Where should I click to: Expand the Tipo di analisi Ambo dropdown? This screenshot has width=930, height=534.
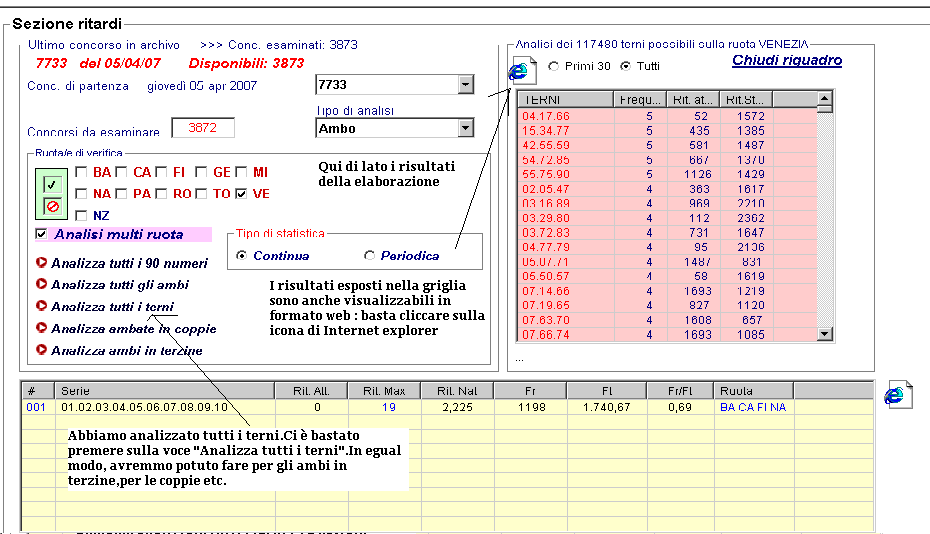(x=465, y=128)
